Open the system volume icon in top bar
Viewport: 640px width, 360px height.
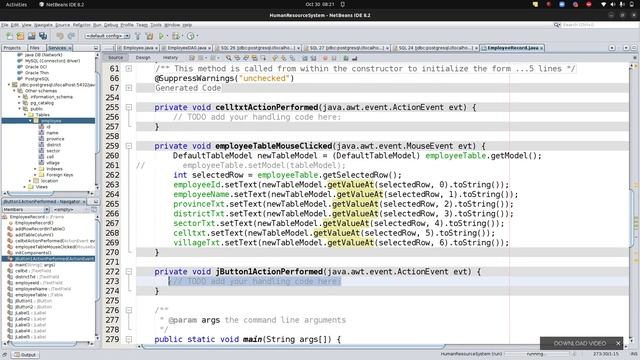[x=613, y=4]
